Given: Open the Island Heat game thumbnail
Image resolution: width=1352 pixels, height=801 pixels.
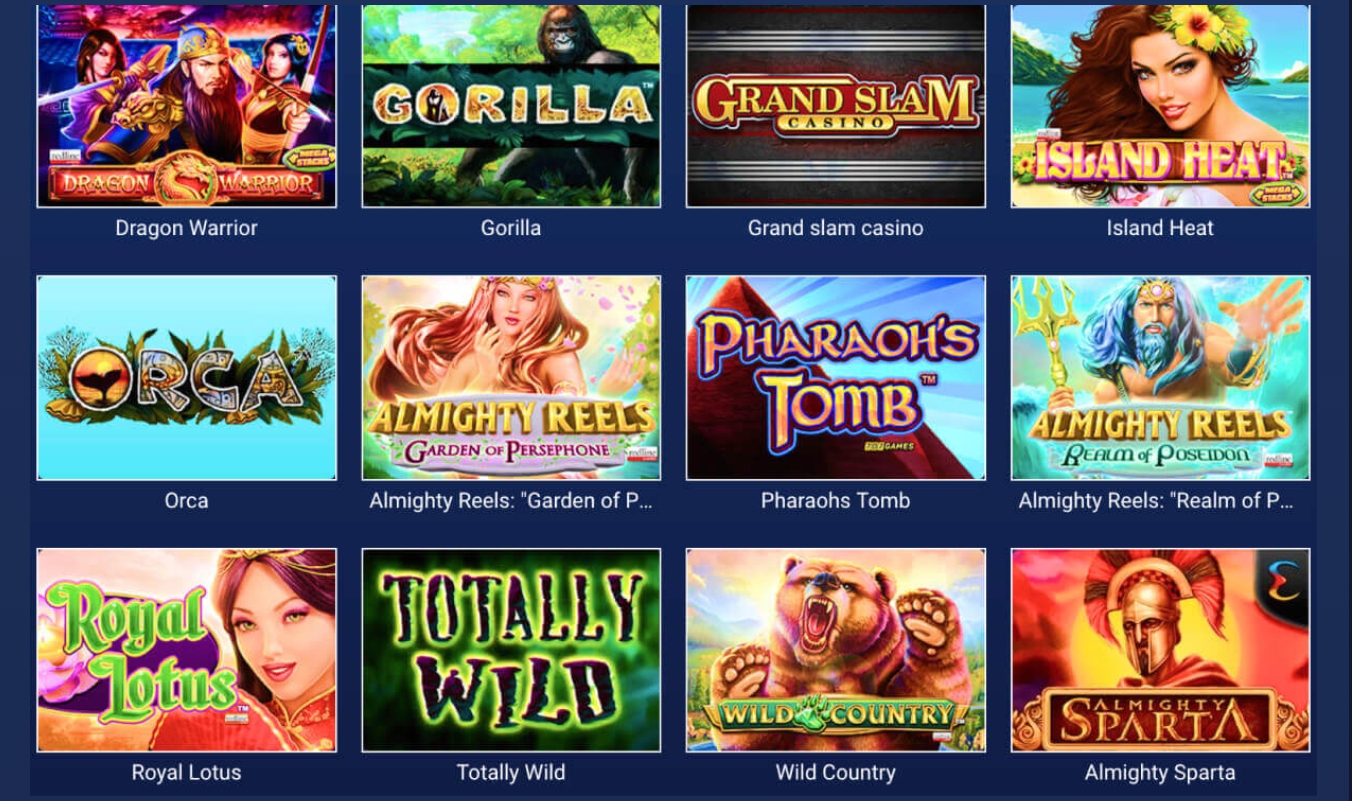Looking at the screenshot, I should tap(1160, 105).
